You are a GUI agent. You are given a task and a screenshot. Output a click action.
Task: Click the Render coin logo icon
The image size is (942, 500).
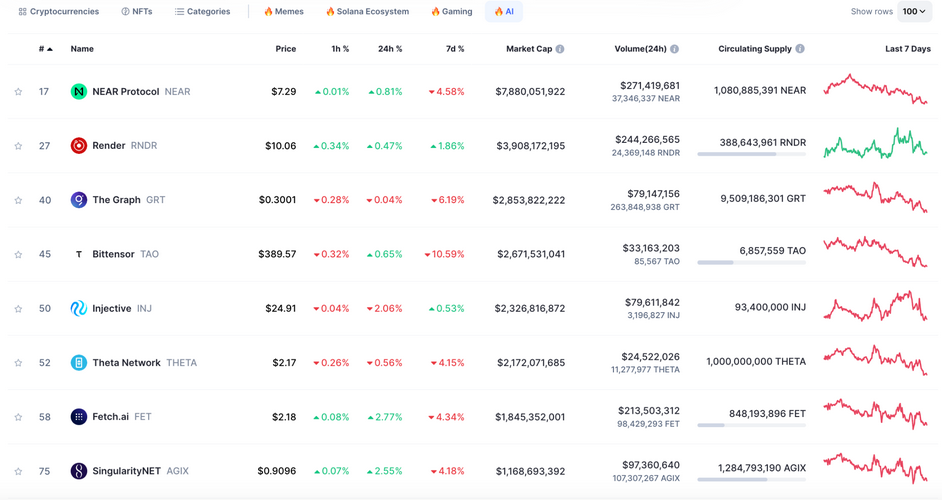coord(78,146)
